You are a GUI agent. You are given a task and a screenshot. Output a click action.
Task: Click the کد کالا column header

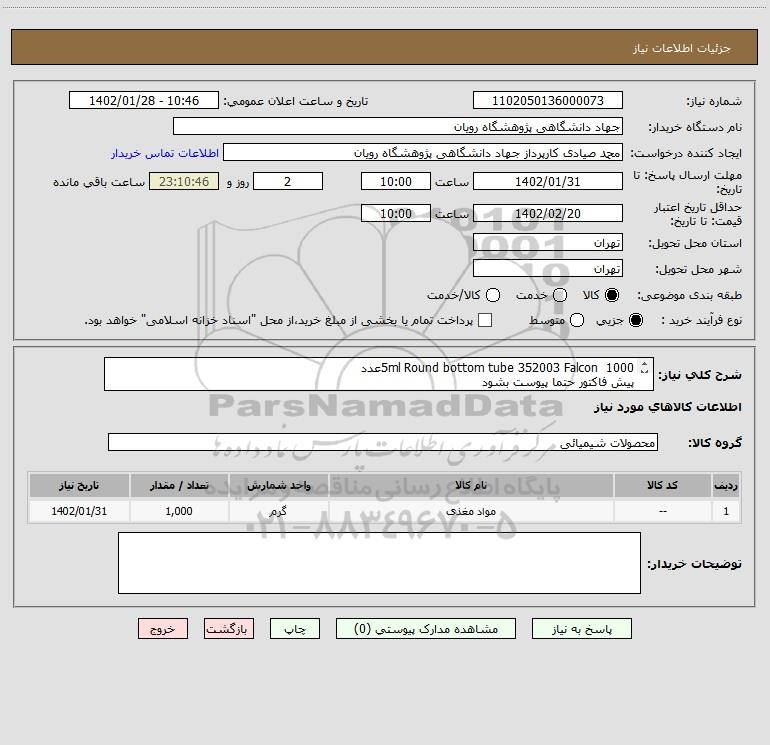(x=662, y=485)
